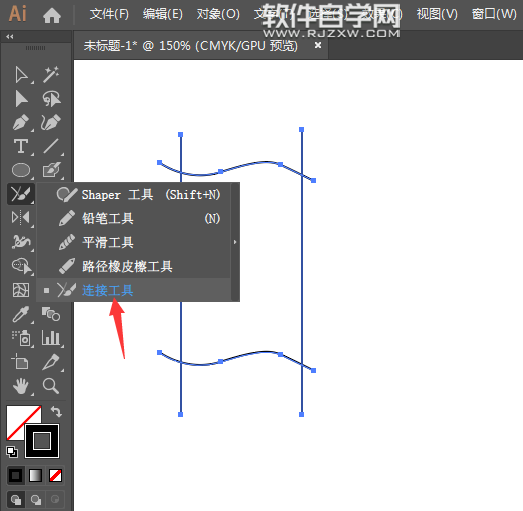Click the Home icon

52,15
